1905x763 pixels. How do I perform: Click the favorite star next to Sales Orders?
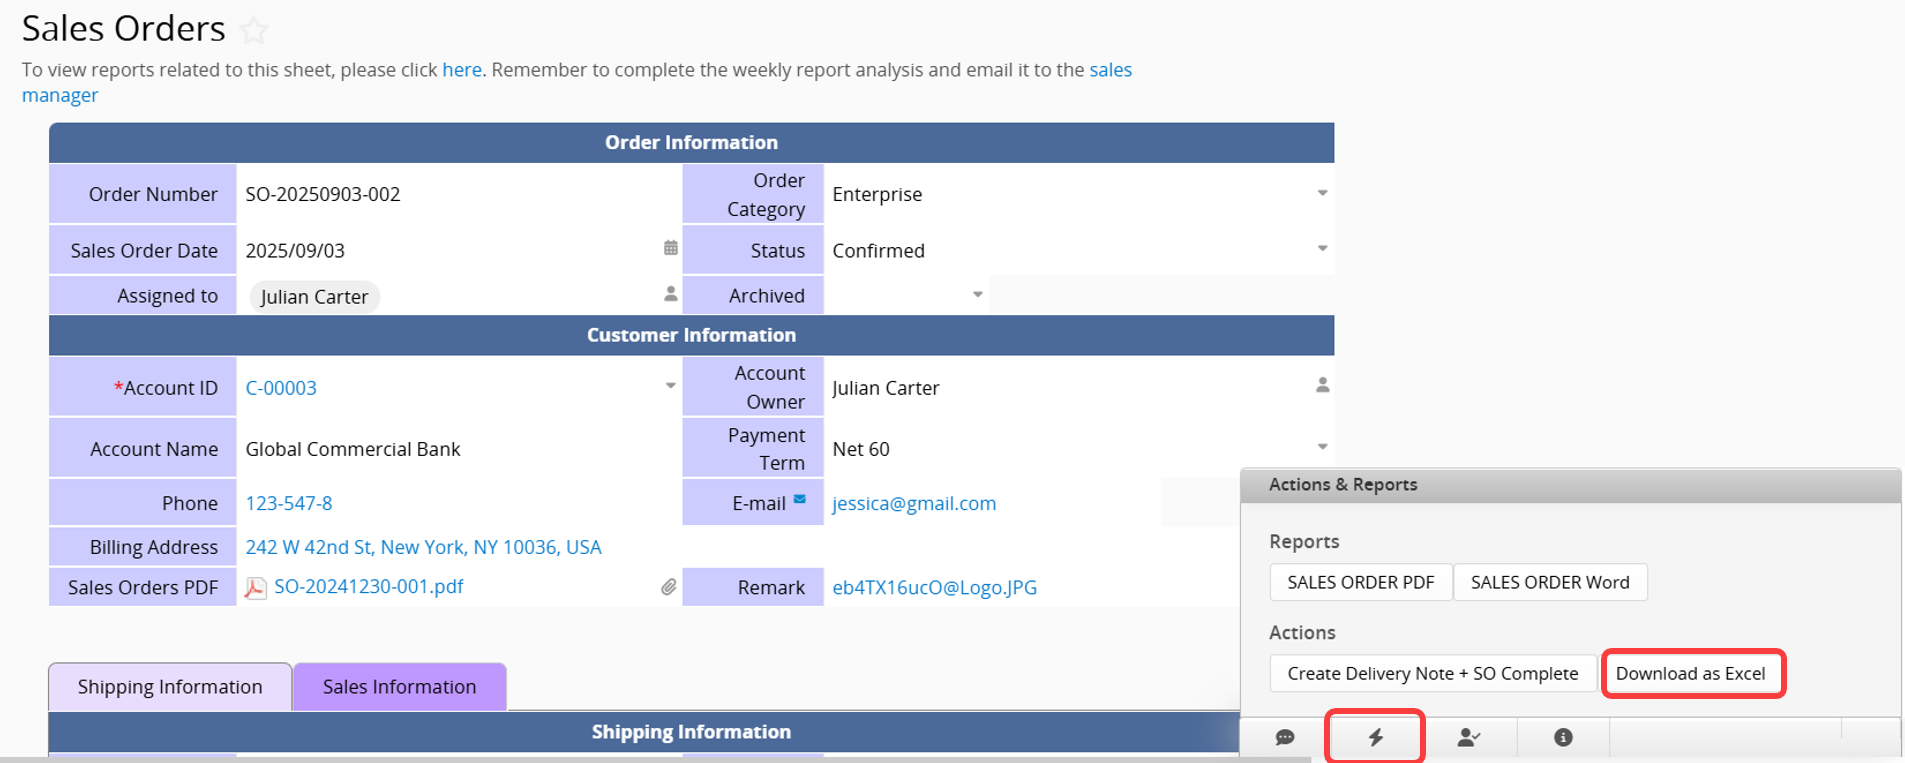[x=255, y=31]
